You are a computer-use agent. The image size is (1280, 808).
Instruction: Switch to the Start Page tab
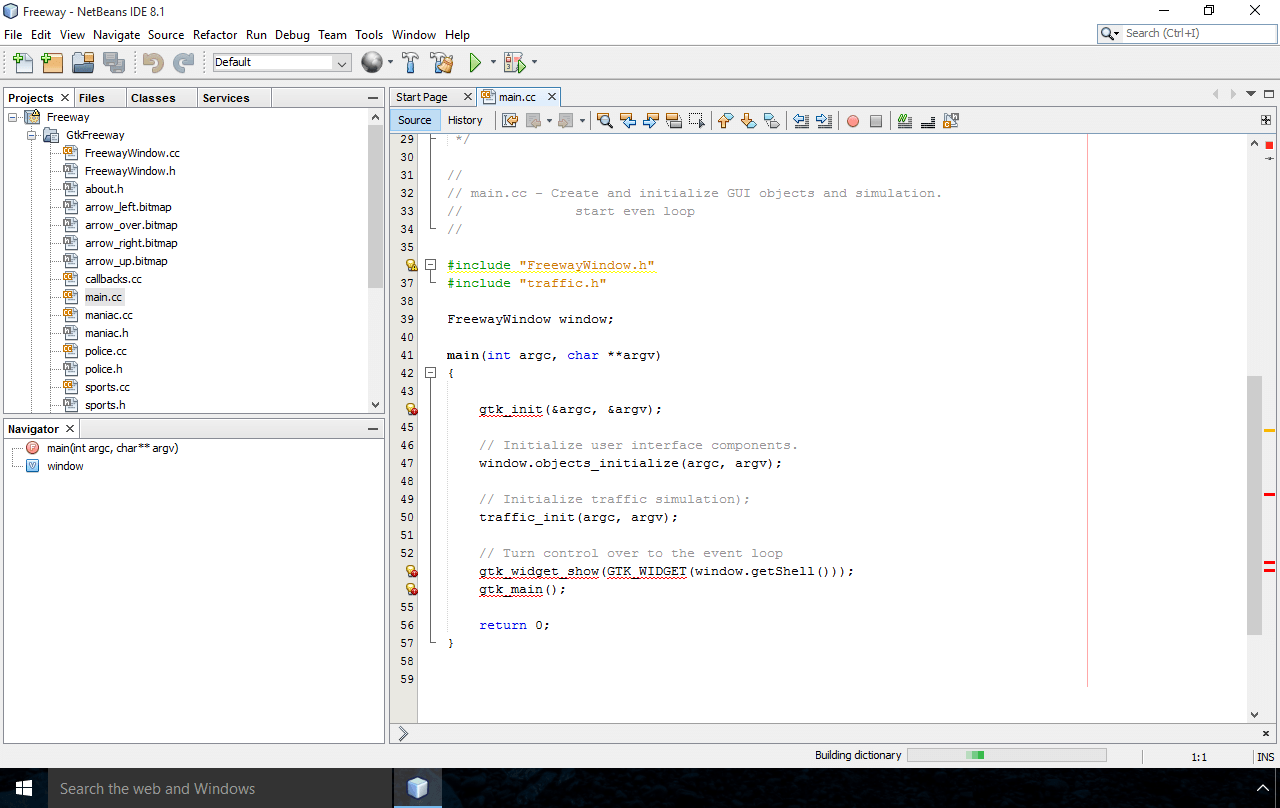[424, 97]
